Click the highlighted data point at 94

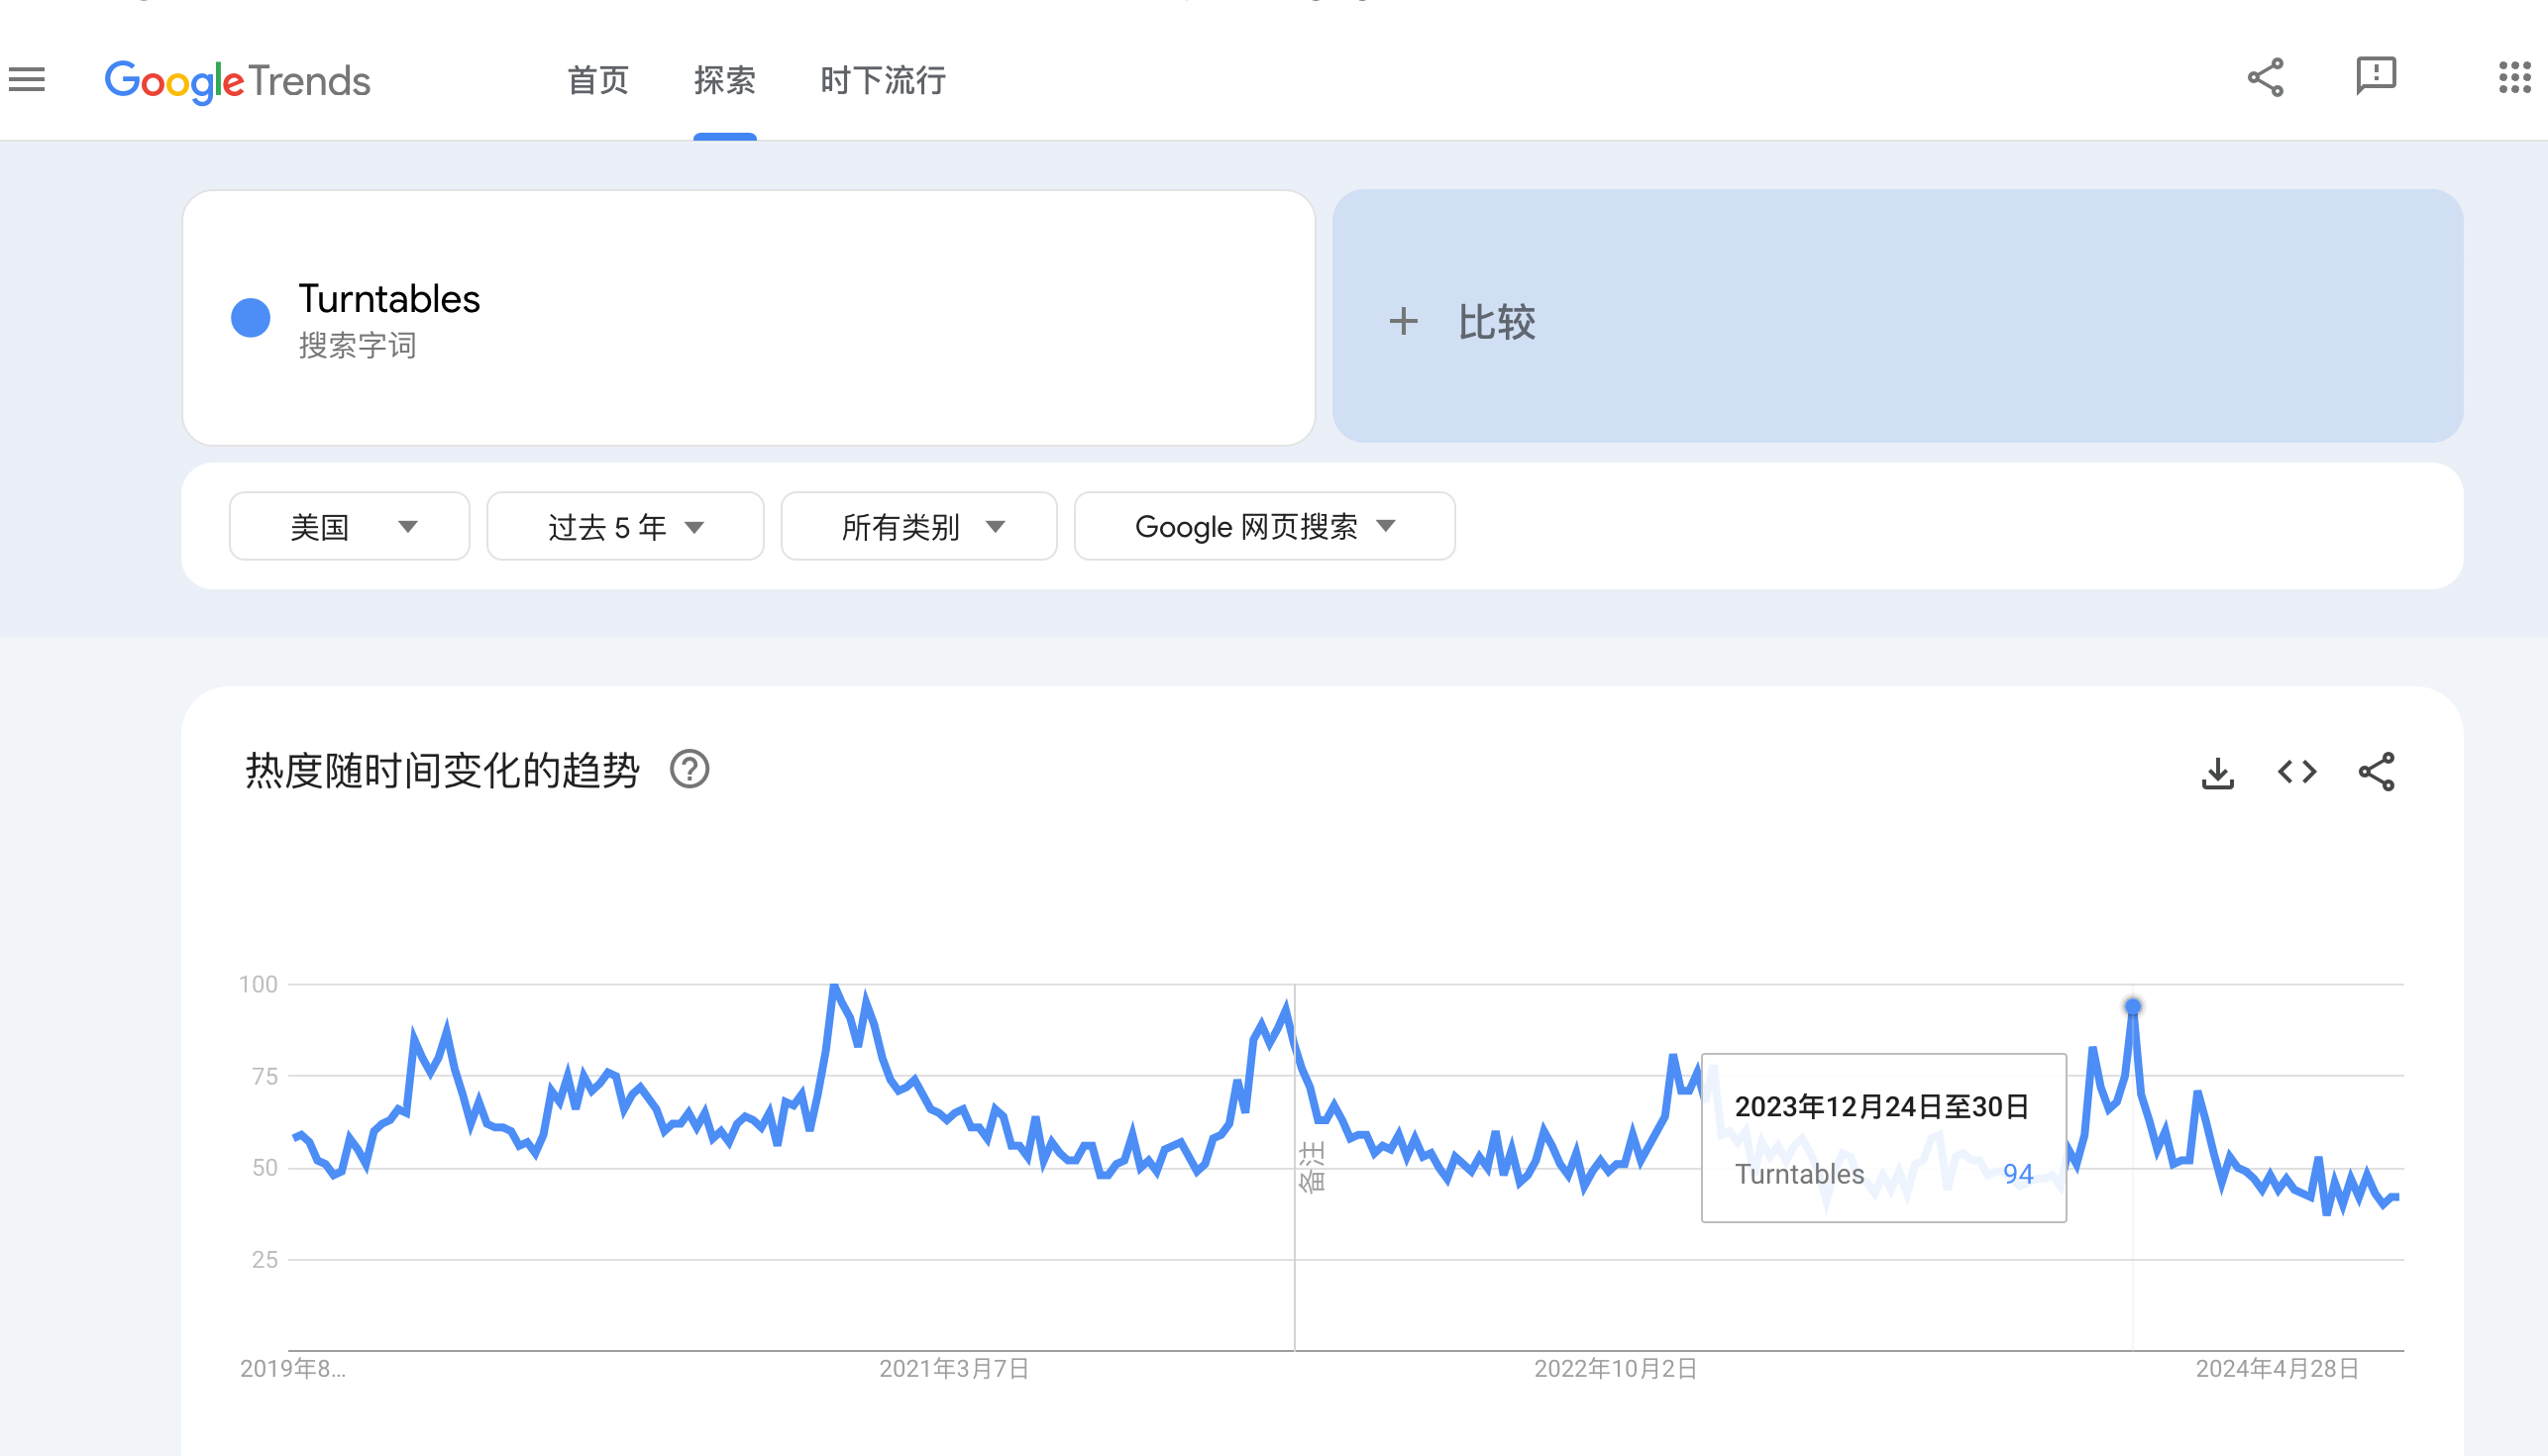(x=2132, y=1007)
